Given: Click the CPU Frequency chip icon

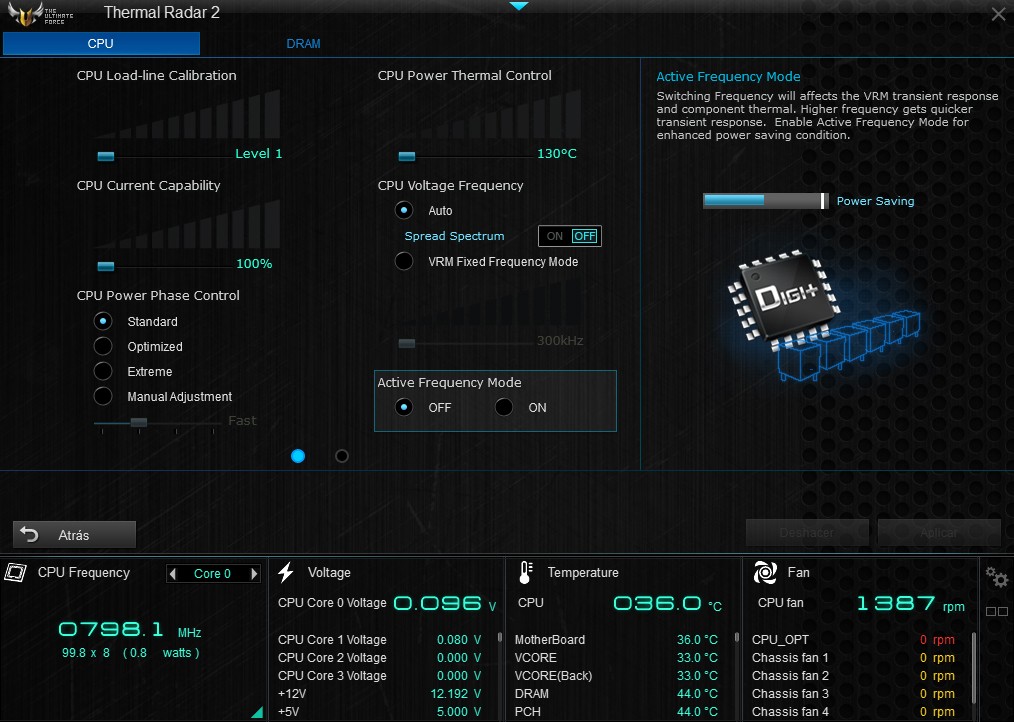Looking at the screenshot, I should (16, 573).
